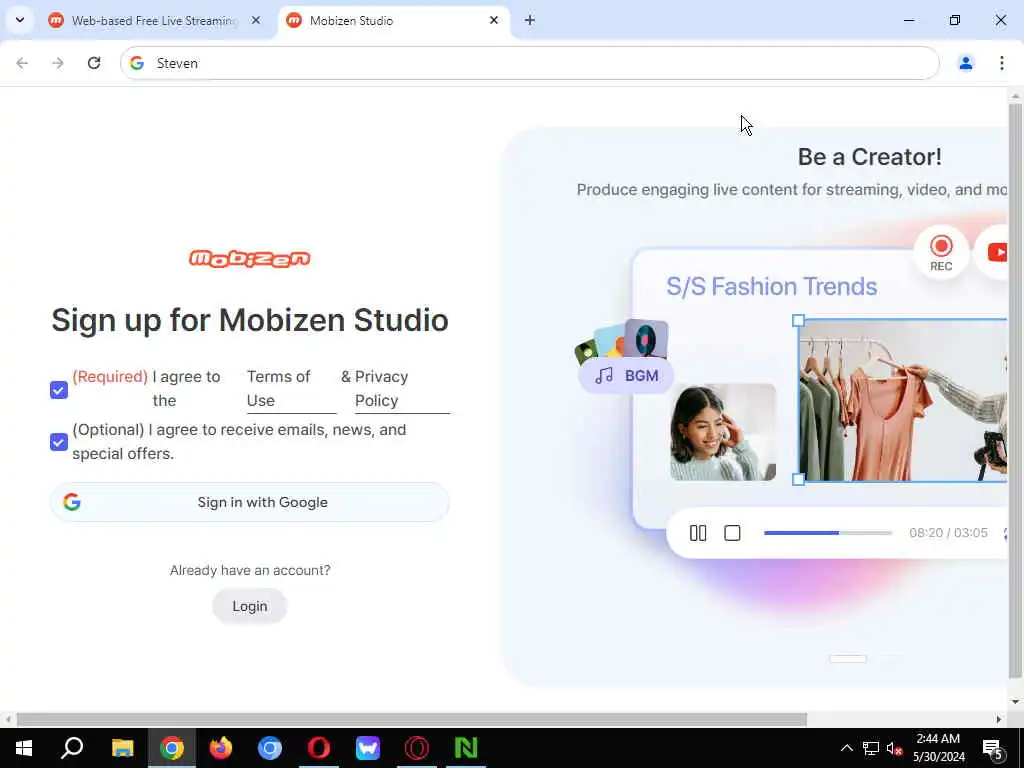Click the Login button
1024x768 pixels.
click(249, 606)
